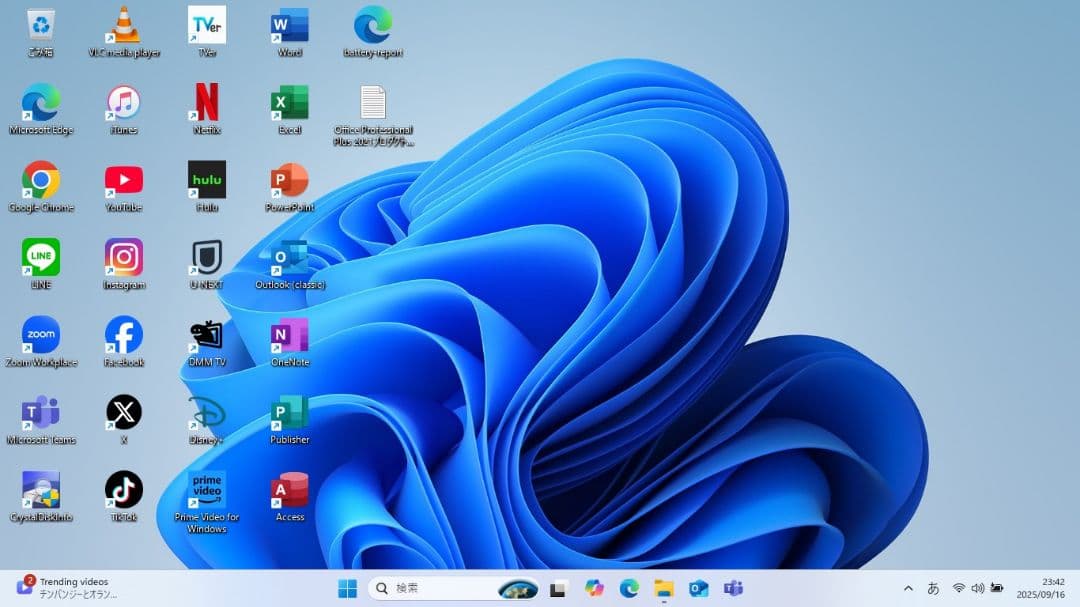Viewport: 1080px width, 607px height.
Task: Open the VLC media player shortcut
Action: (x=124, y=26)
